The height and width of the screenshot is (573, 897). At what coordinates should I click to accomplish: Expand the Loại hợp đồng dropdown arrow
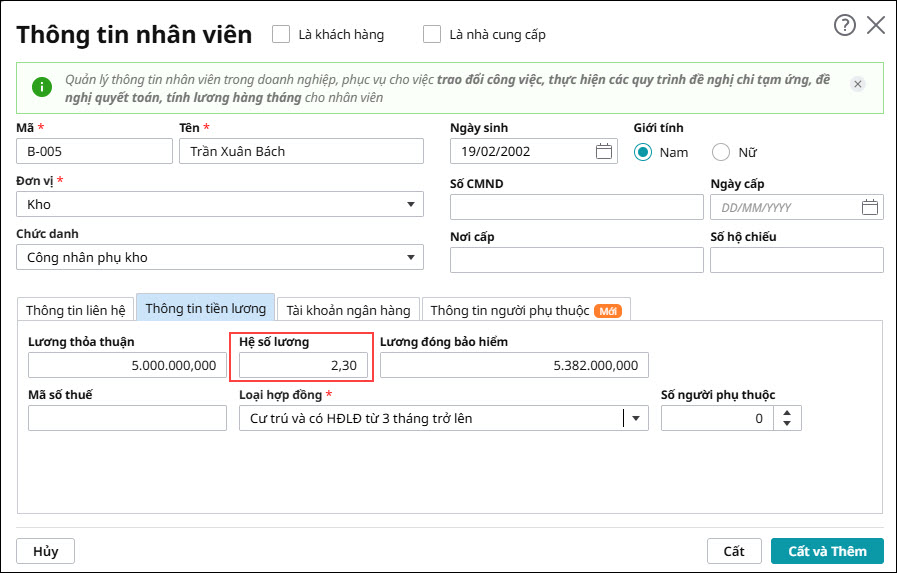(636, 419)
